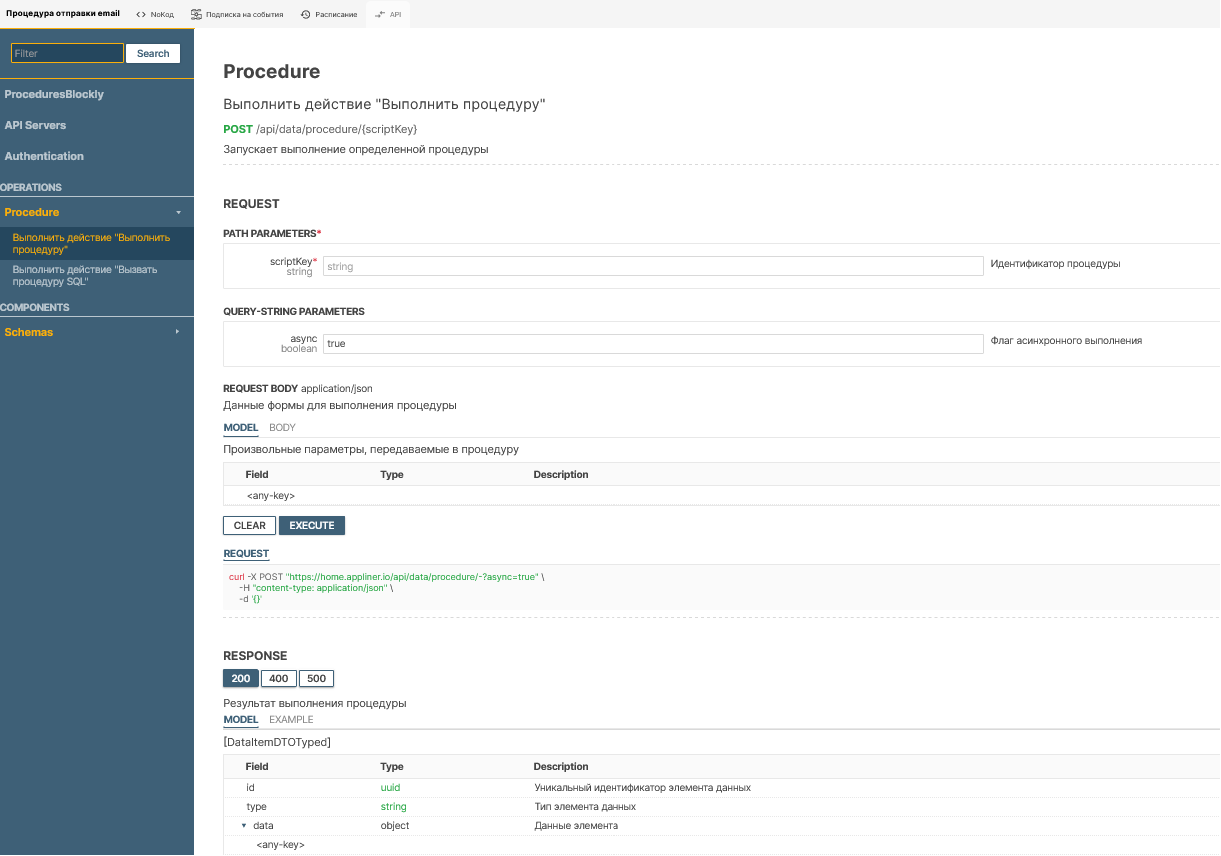The width and height of the screenshot is (1221, 856).
Task: Open the Расписание tab
Action: (x=329, y=14)
